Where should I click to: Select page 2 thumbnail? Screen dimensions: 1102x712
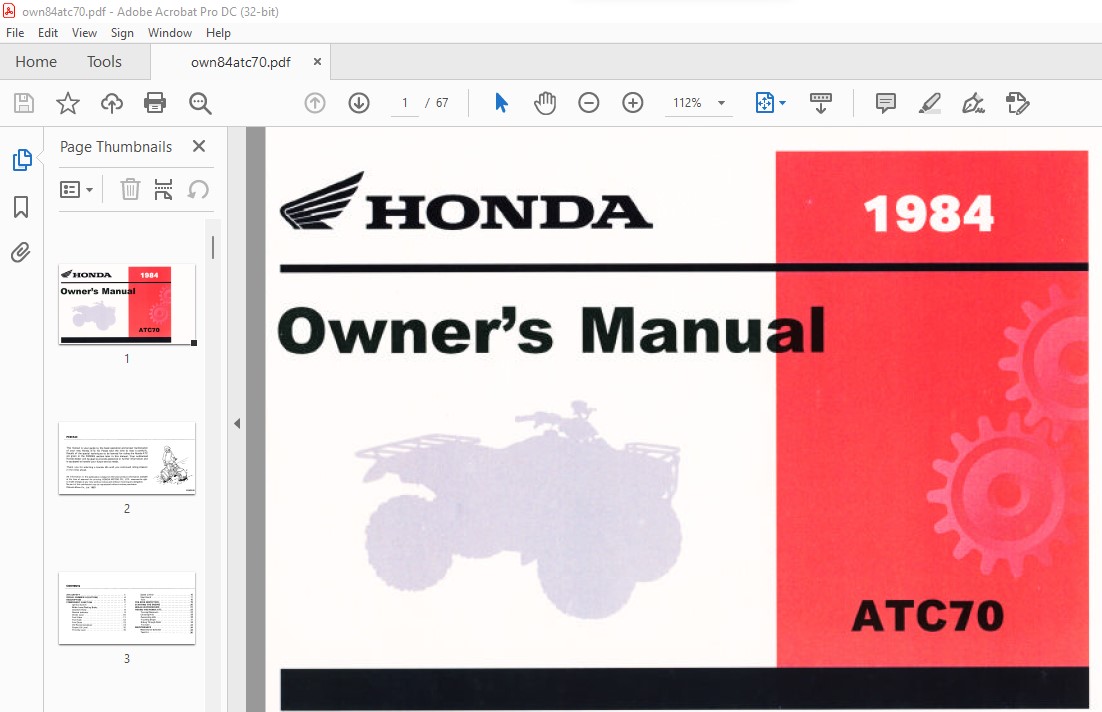[x=127, y=458]
